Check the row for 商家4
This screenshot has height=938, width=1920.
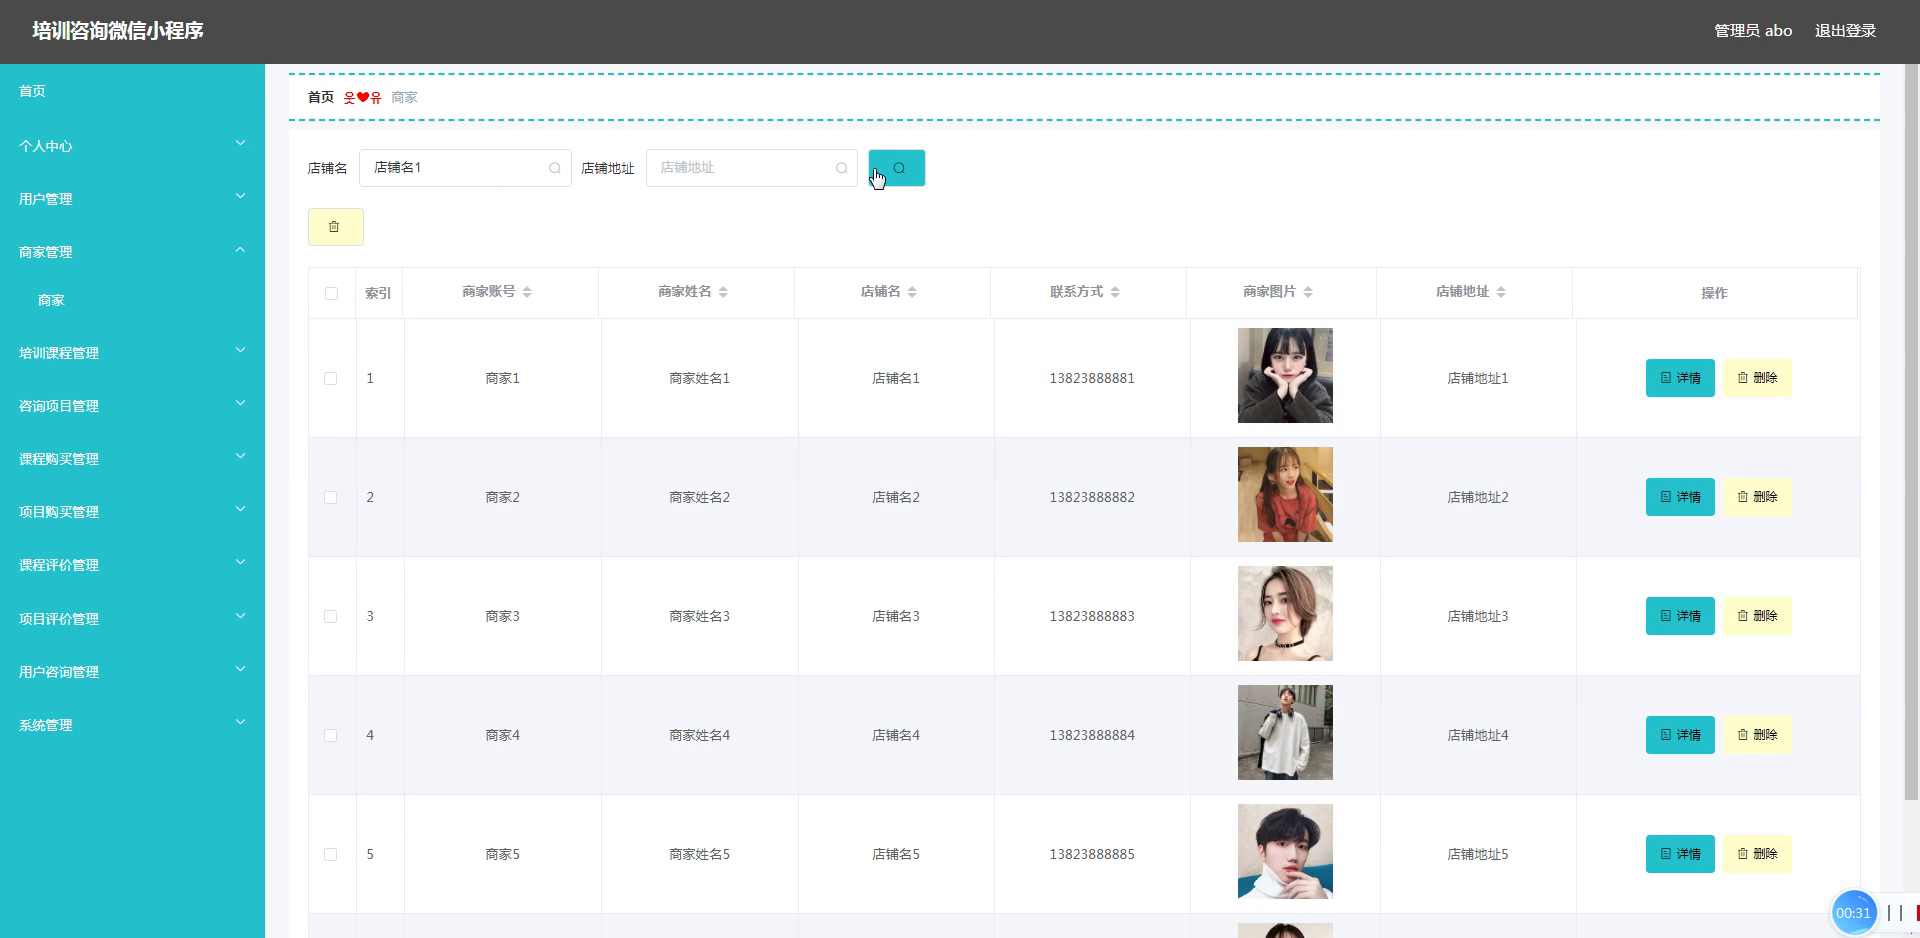(331, 735)
